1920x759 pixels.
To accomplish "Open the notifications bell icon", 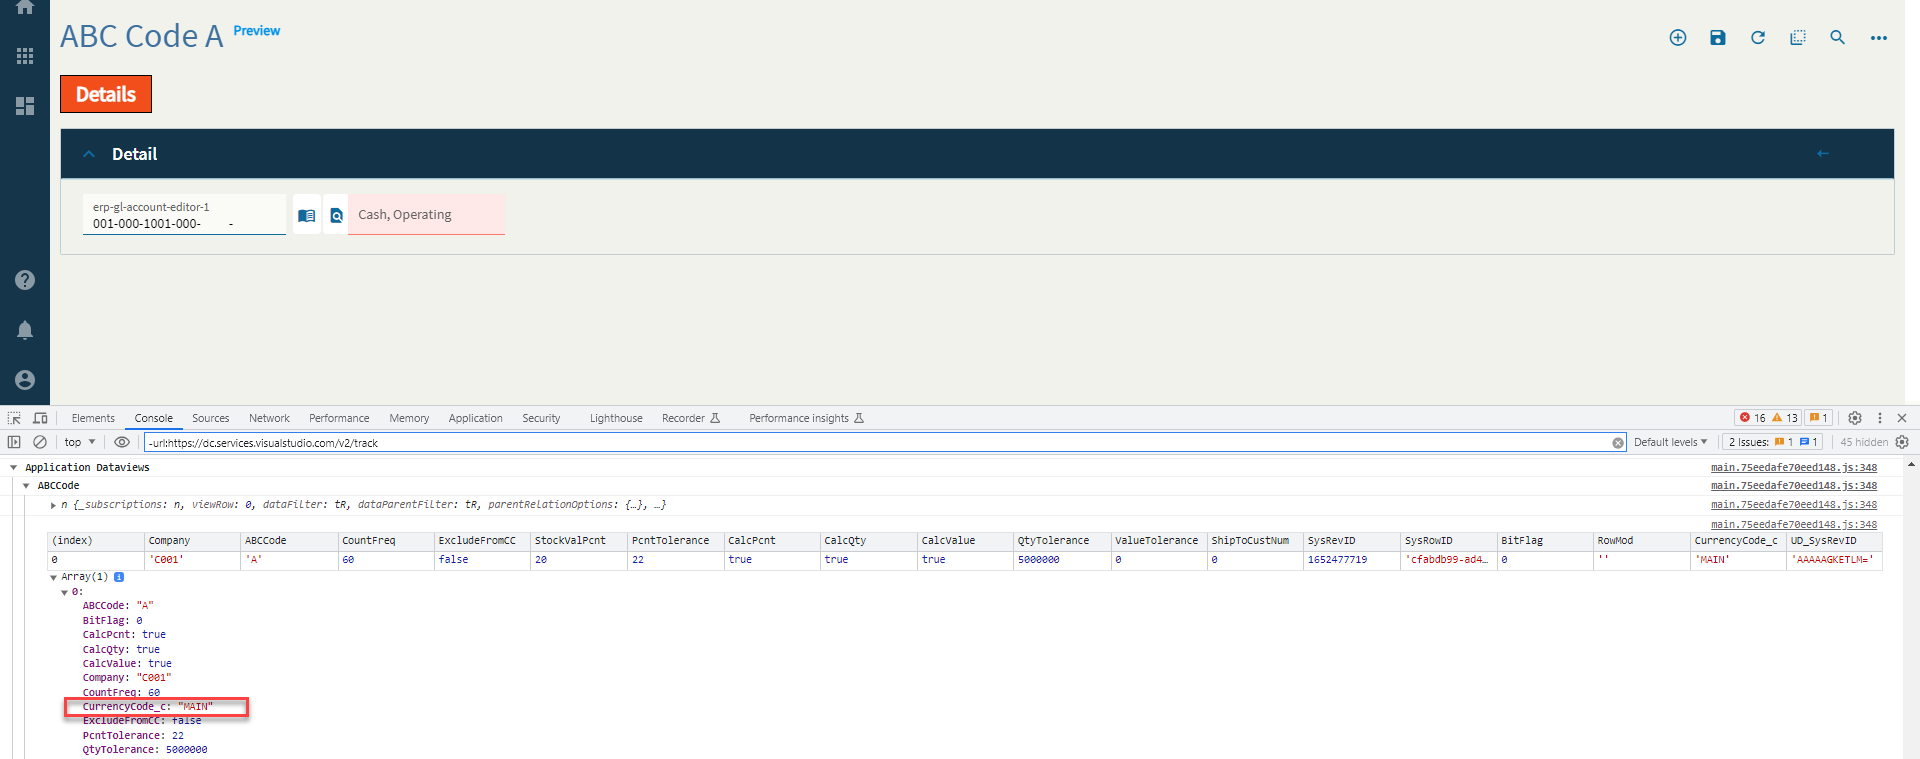I will (x=25, y=330).
